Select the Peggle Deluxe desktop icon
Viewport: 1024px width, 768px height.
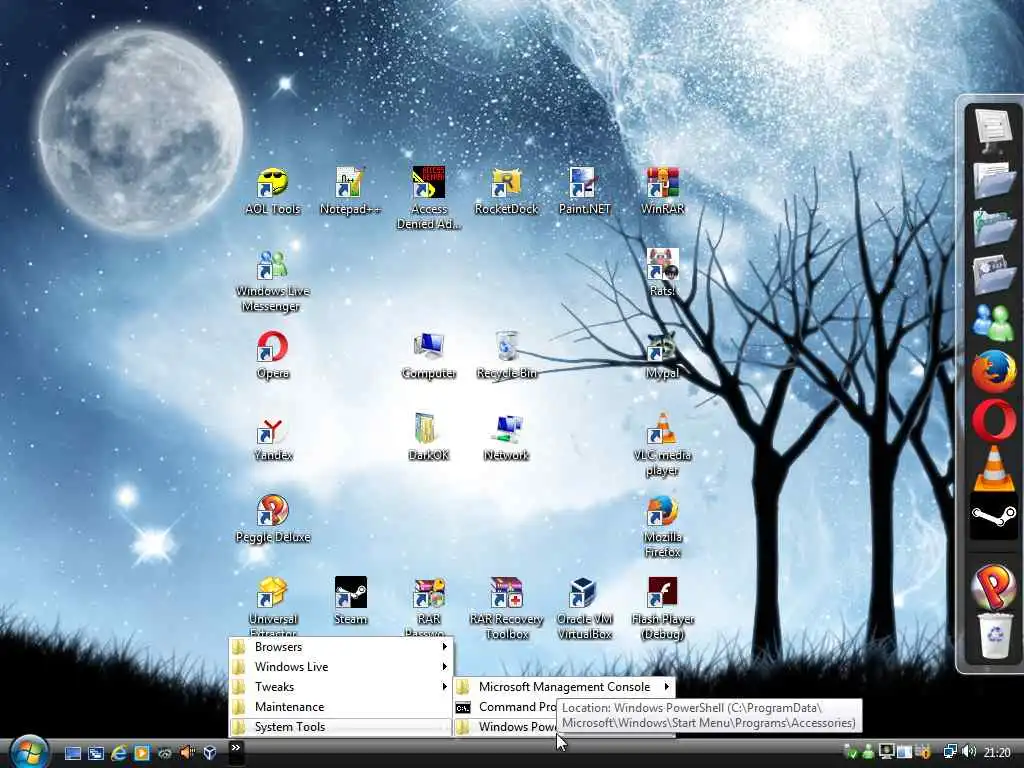[x=272, y=519]
